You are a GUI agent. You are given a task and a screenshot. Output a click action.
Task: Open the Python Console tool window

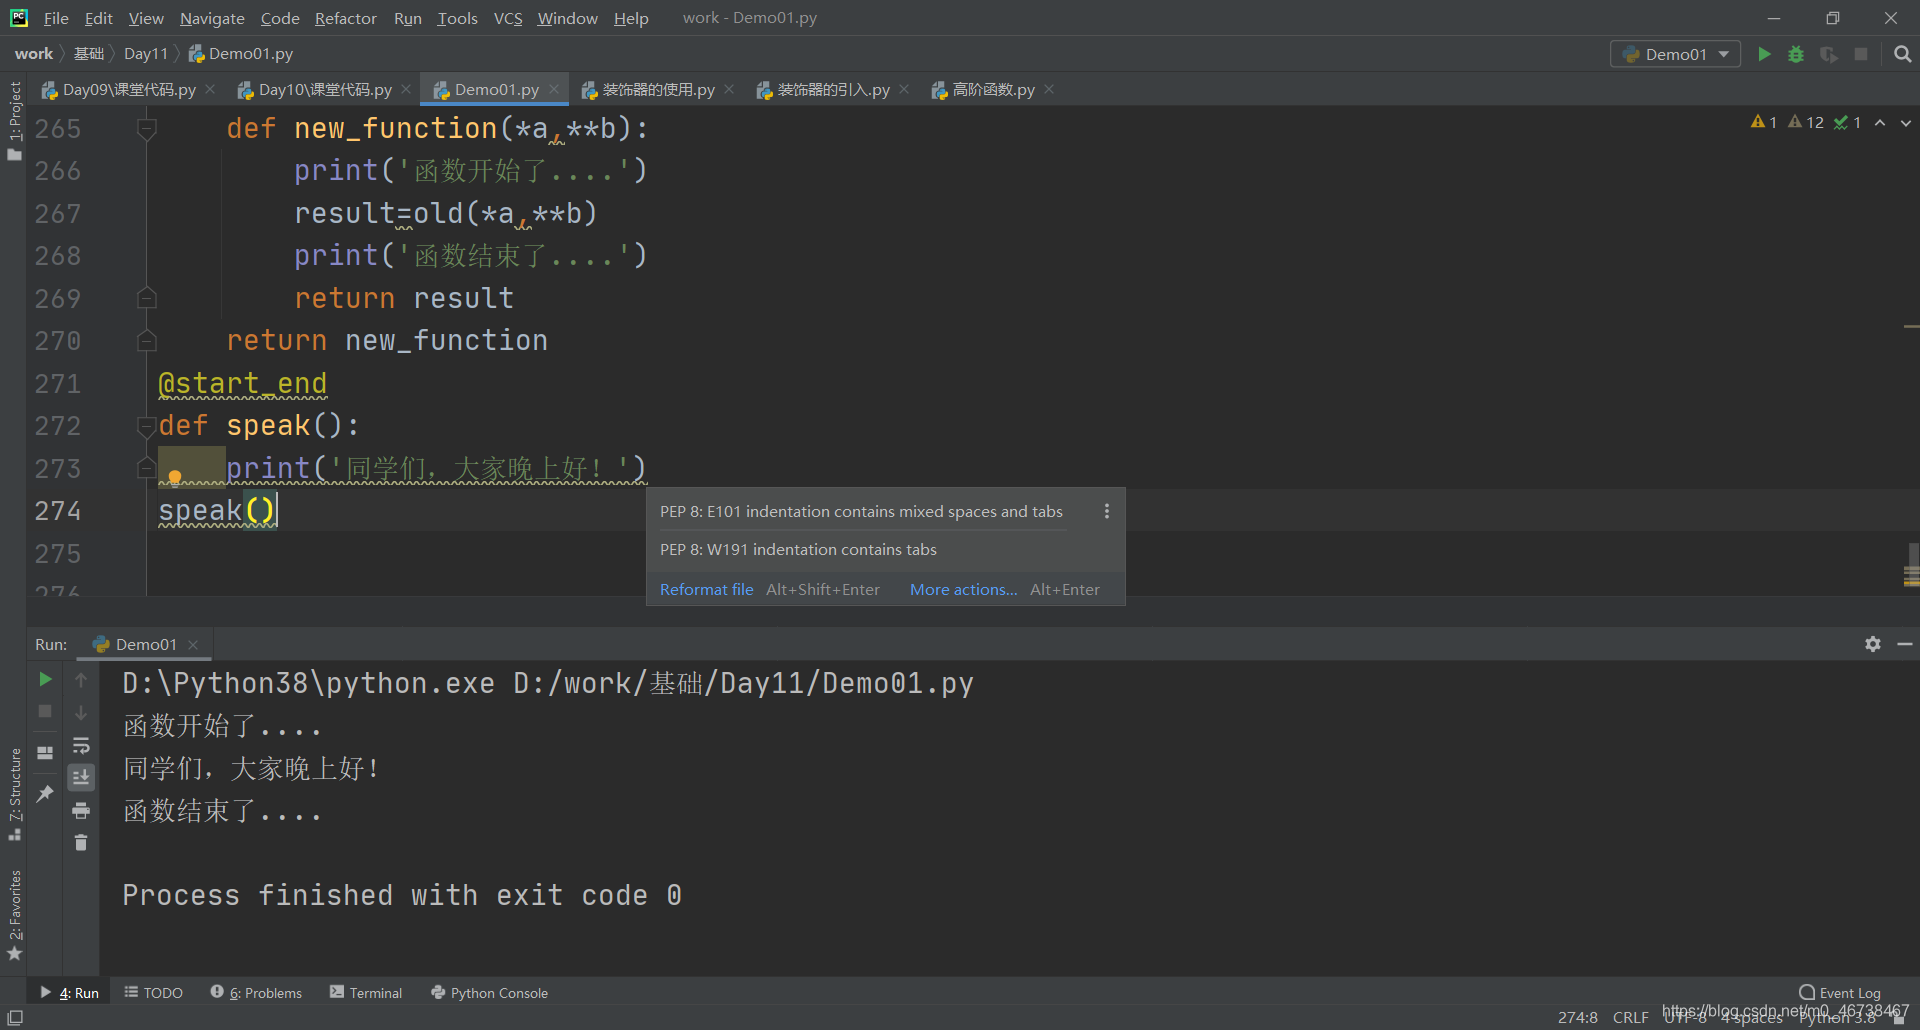[489, 992]
